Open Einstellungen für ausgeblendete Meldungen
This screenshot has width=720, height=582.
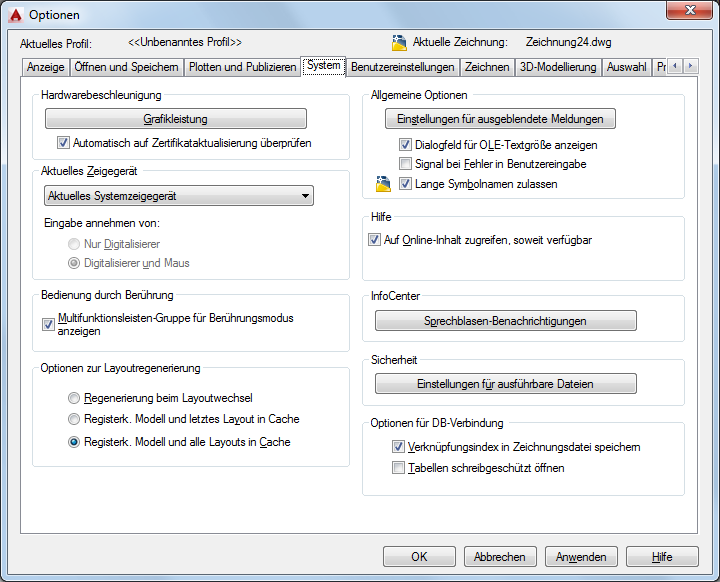pos(500,119)
